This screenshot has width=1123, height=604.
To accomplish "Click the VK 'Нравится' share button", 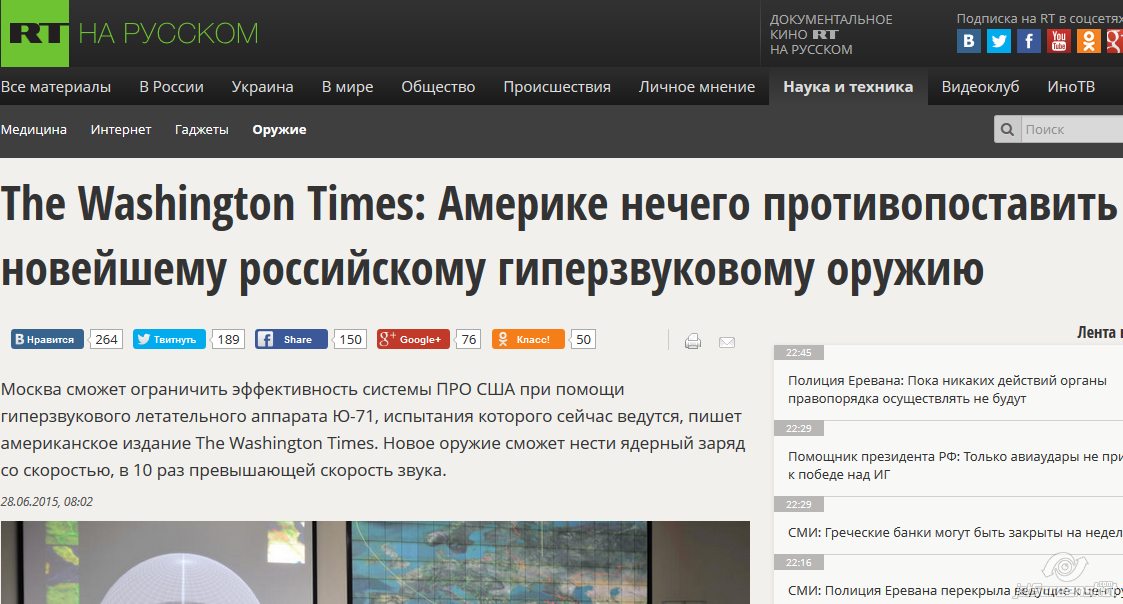I will (x=47, y=339).
